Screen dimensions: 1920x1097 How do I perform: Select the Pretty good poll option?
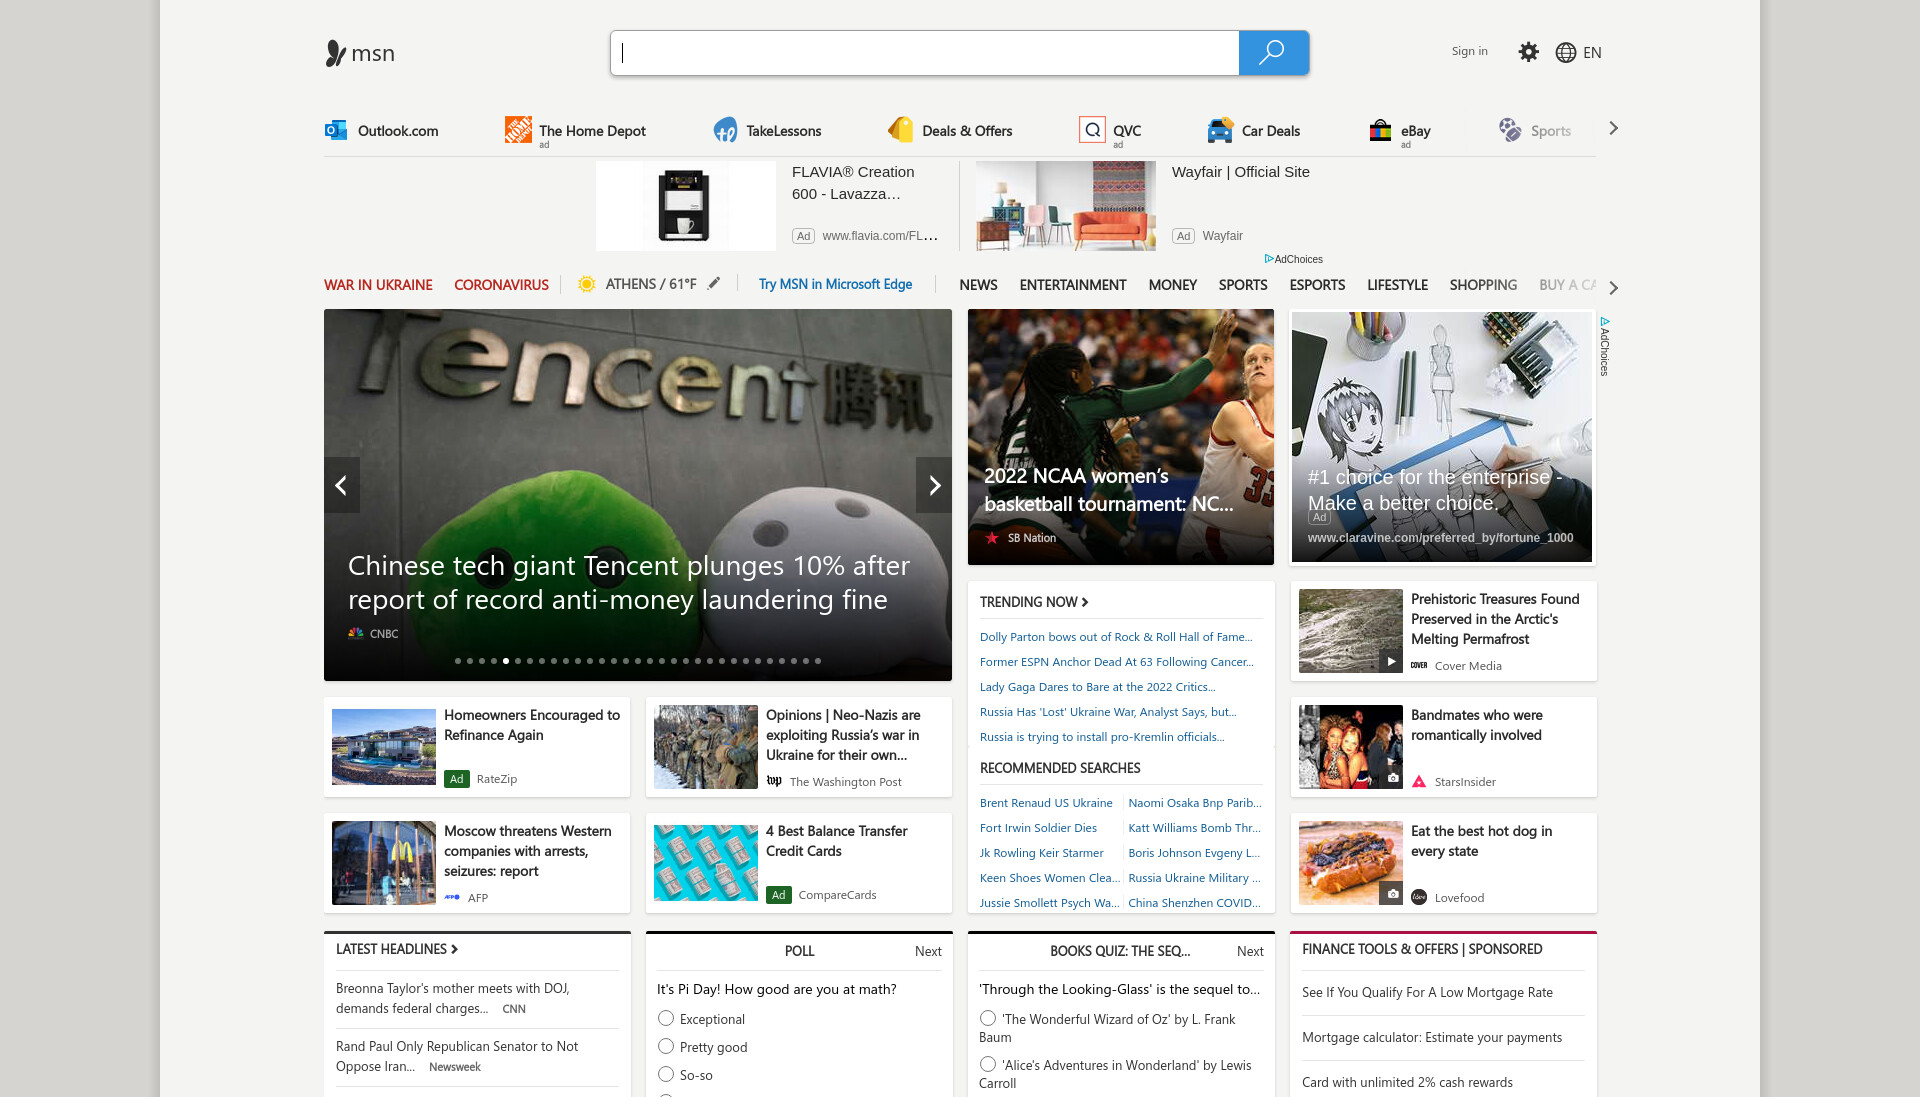pos(666,1046)
